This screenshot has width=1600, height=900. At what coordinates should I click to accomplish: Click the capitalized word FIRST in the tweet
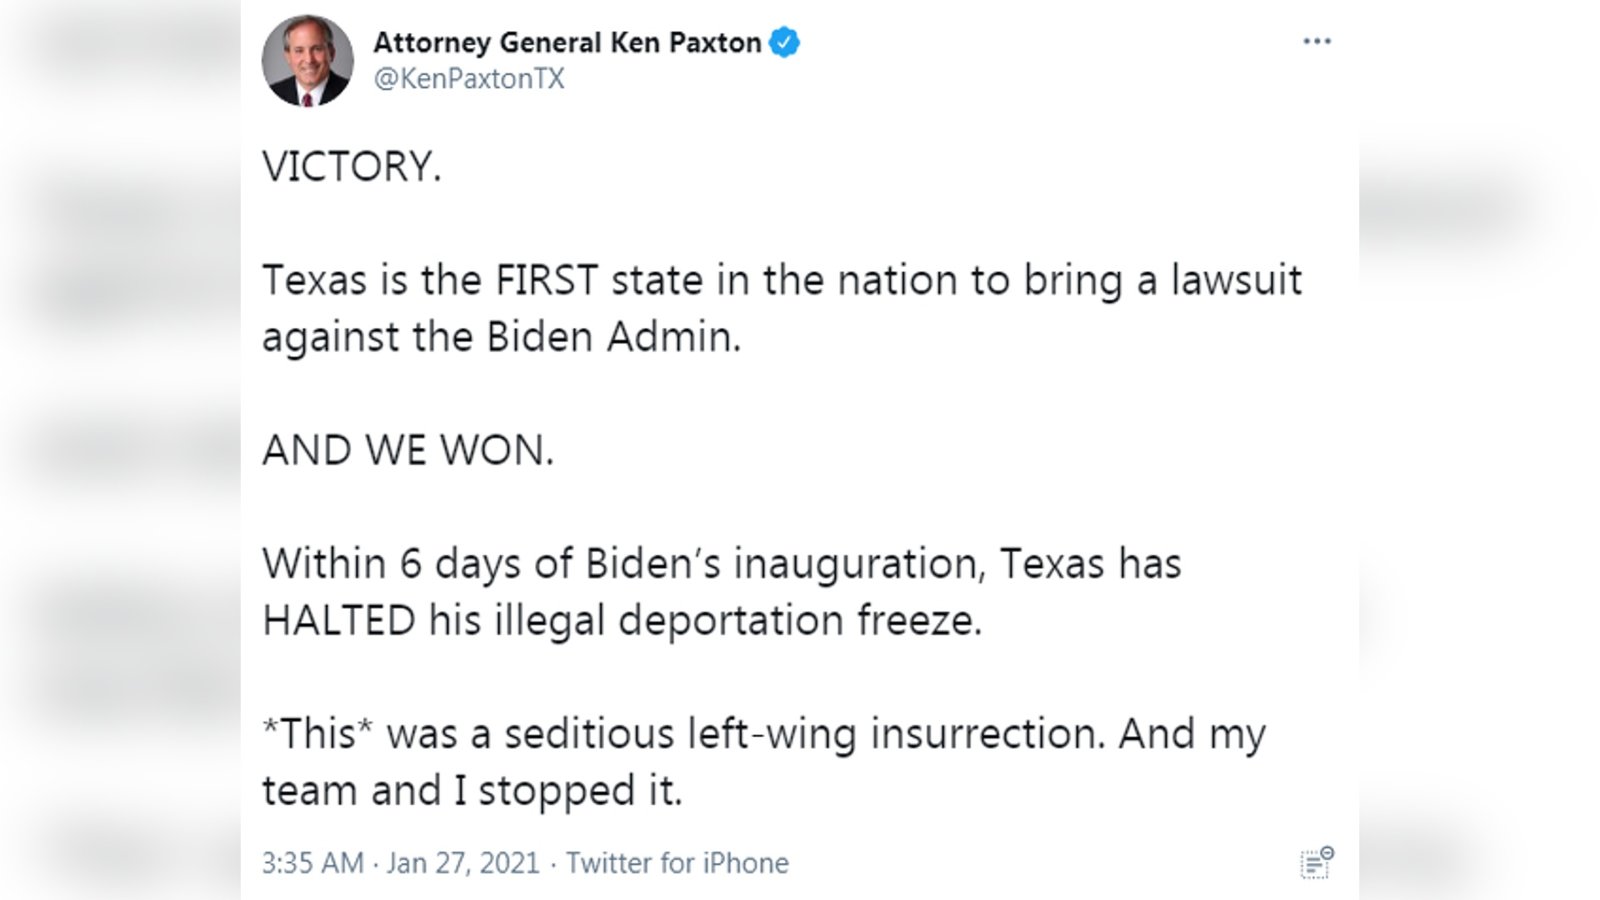[547, 280]
